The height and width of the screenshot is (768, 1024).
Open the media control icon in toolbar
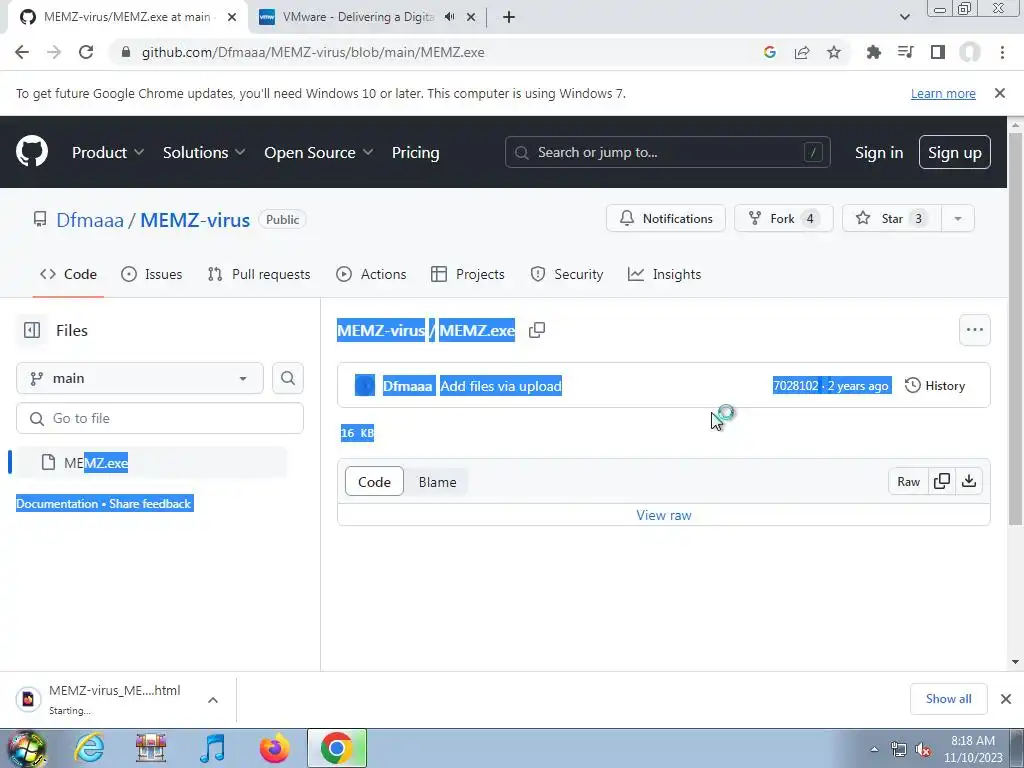point(906,52)
